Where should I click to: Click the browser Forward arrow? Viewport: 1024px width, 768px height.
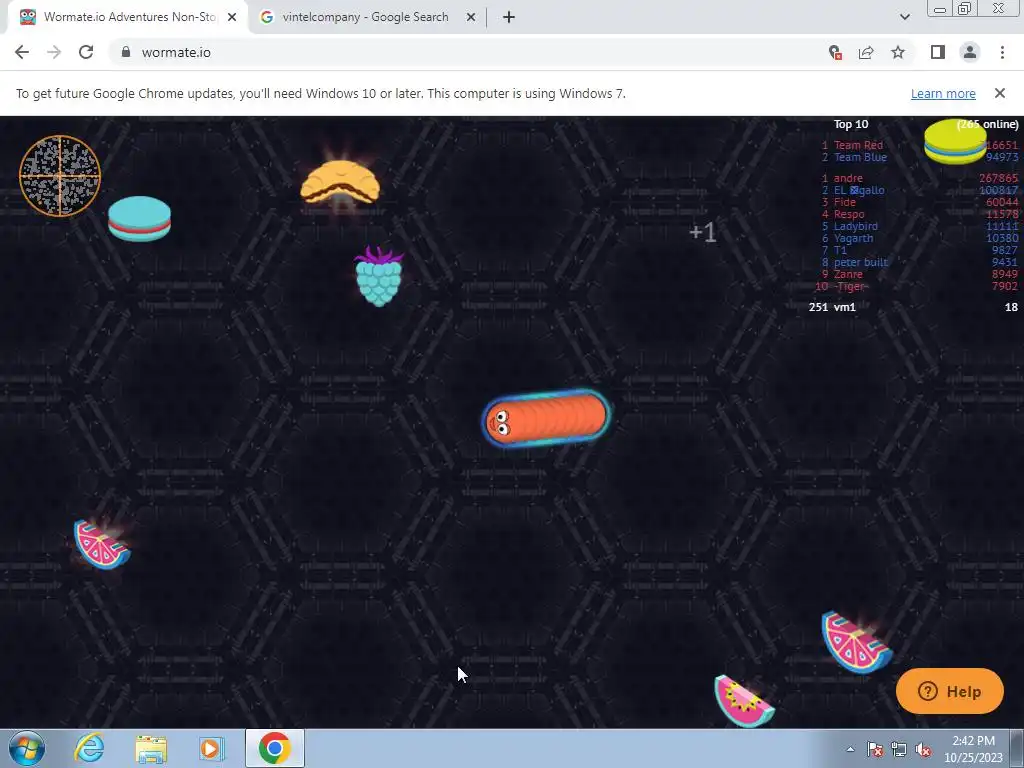pos(54,52)
